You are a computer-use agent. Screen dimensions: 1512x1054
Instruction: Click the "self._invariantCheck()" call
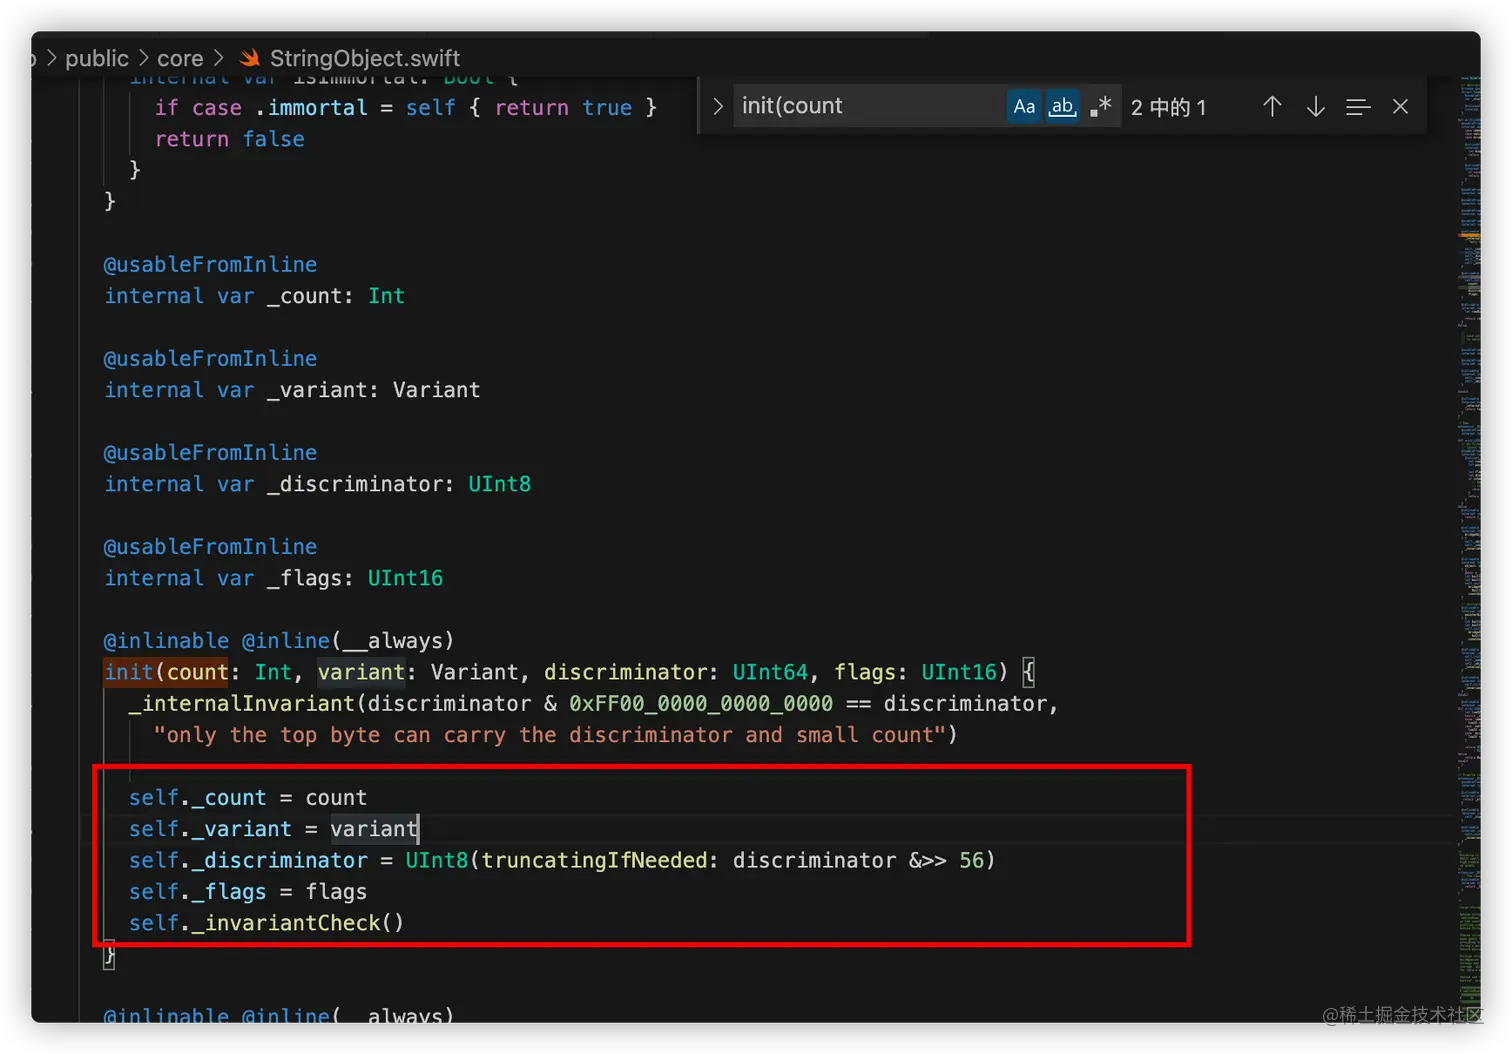pyautogui.click(x=266, y=923)
